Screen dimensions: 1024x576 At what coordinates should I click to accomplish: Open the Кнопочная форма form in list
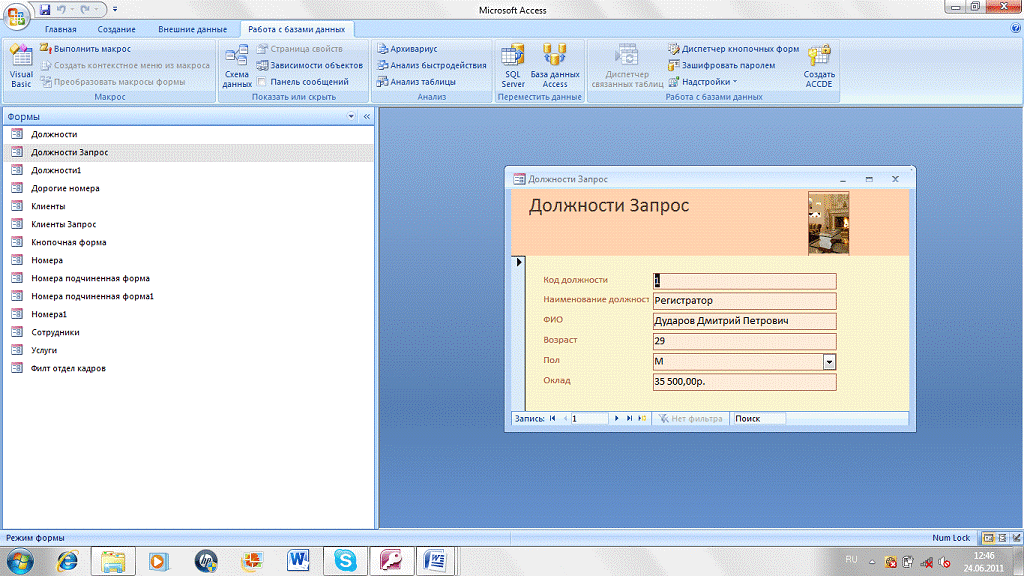click(x=68, y=242)
